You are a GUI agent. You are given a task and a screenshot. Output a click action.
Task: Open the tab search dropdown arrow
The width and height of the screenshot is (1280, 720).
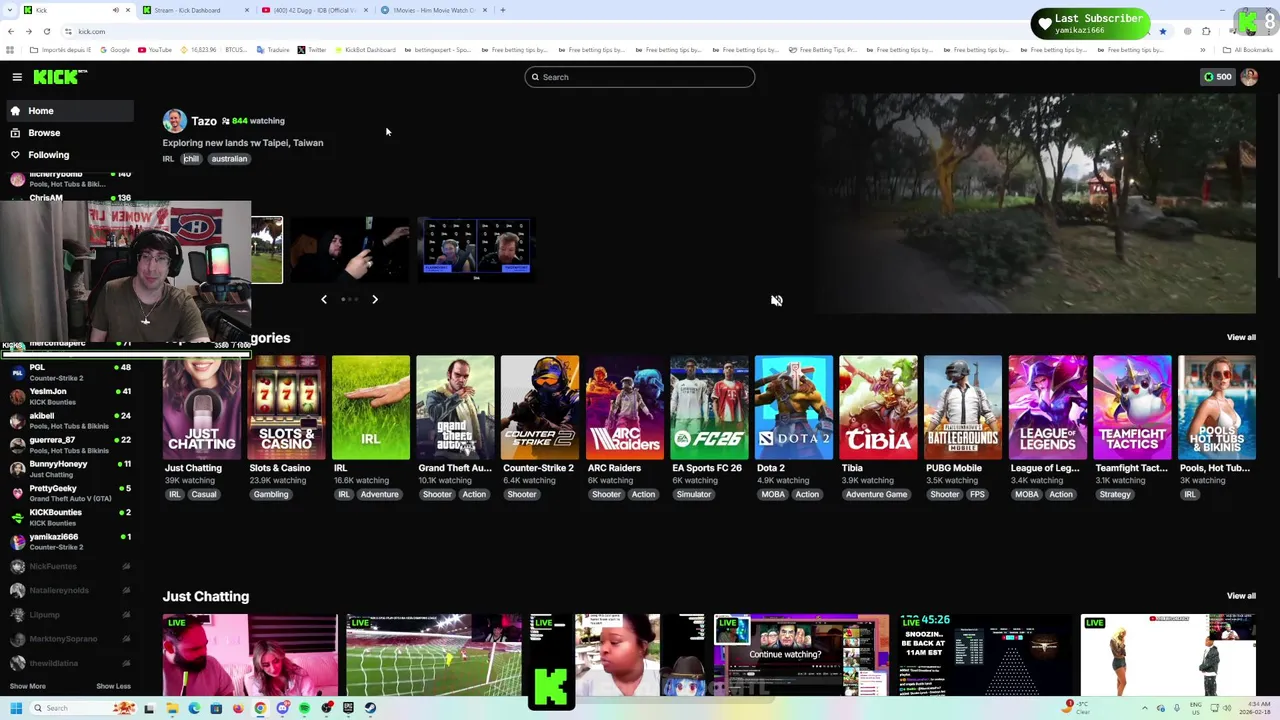click(x=9, y=10)
